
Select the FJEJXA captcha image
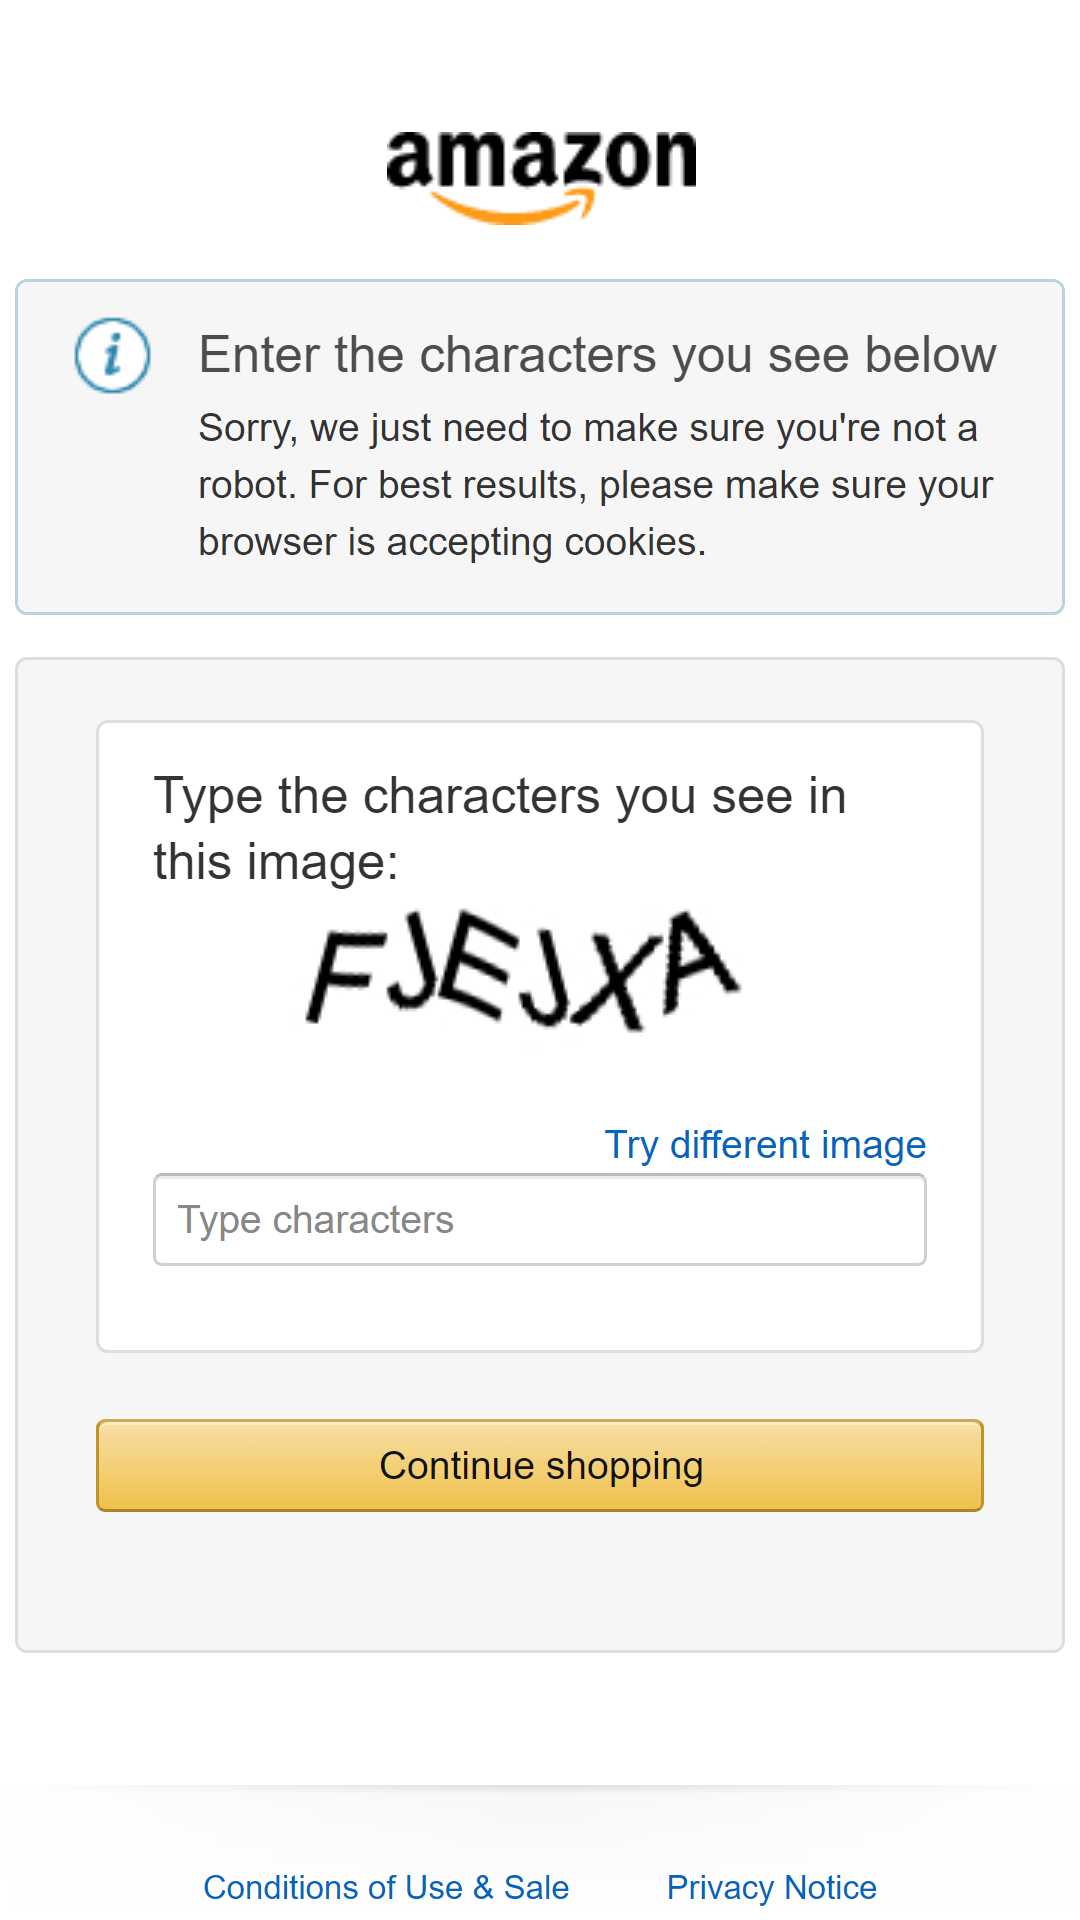pyautogui.click(x=523, y=970)
